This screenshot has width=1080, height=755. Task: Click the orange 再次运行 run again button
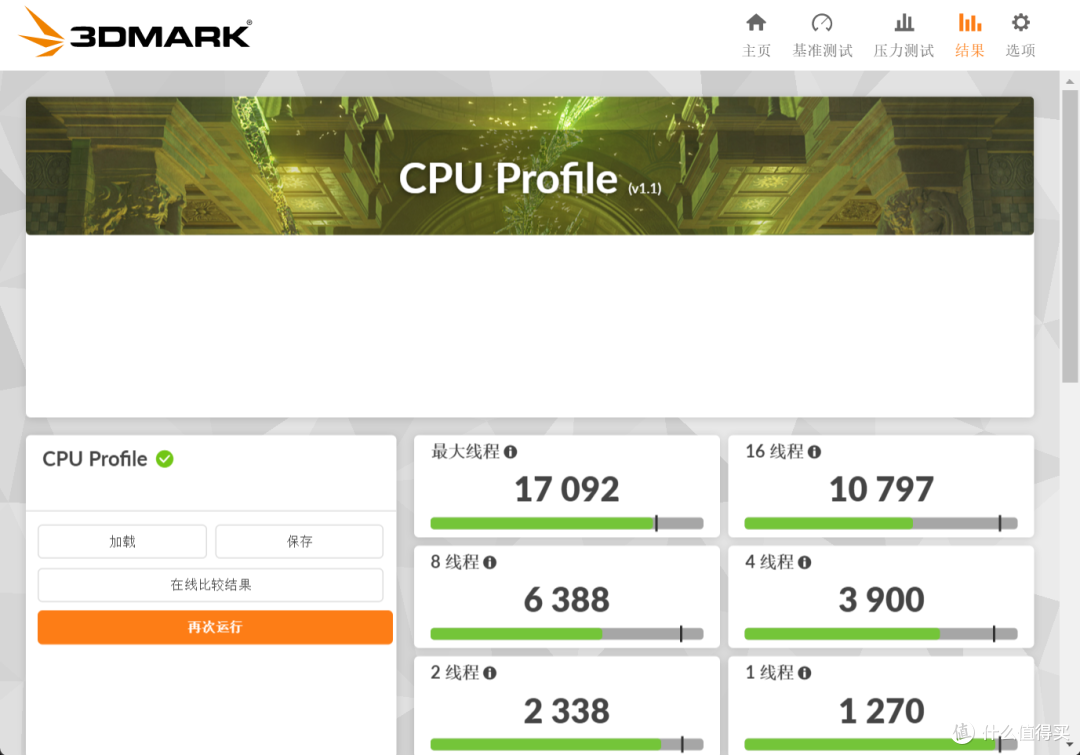[215, 627]
